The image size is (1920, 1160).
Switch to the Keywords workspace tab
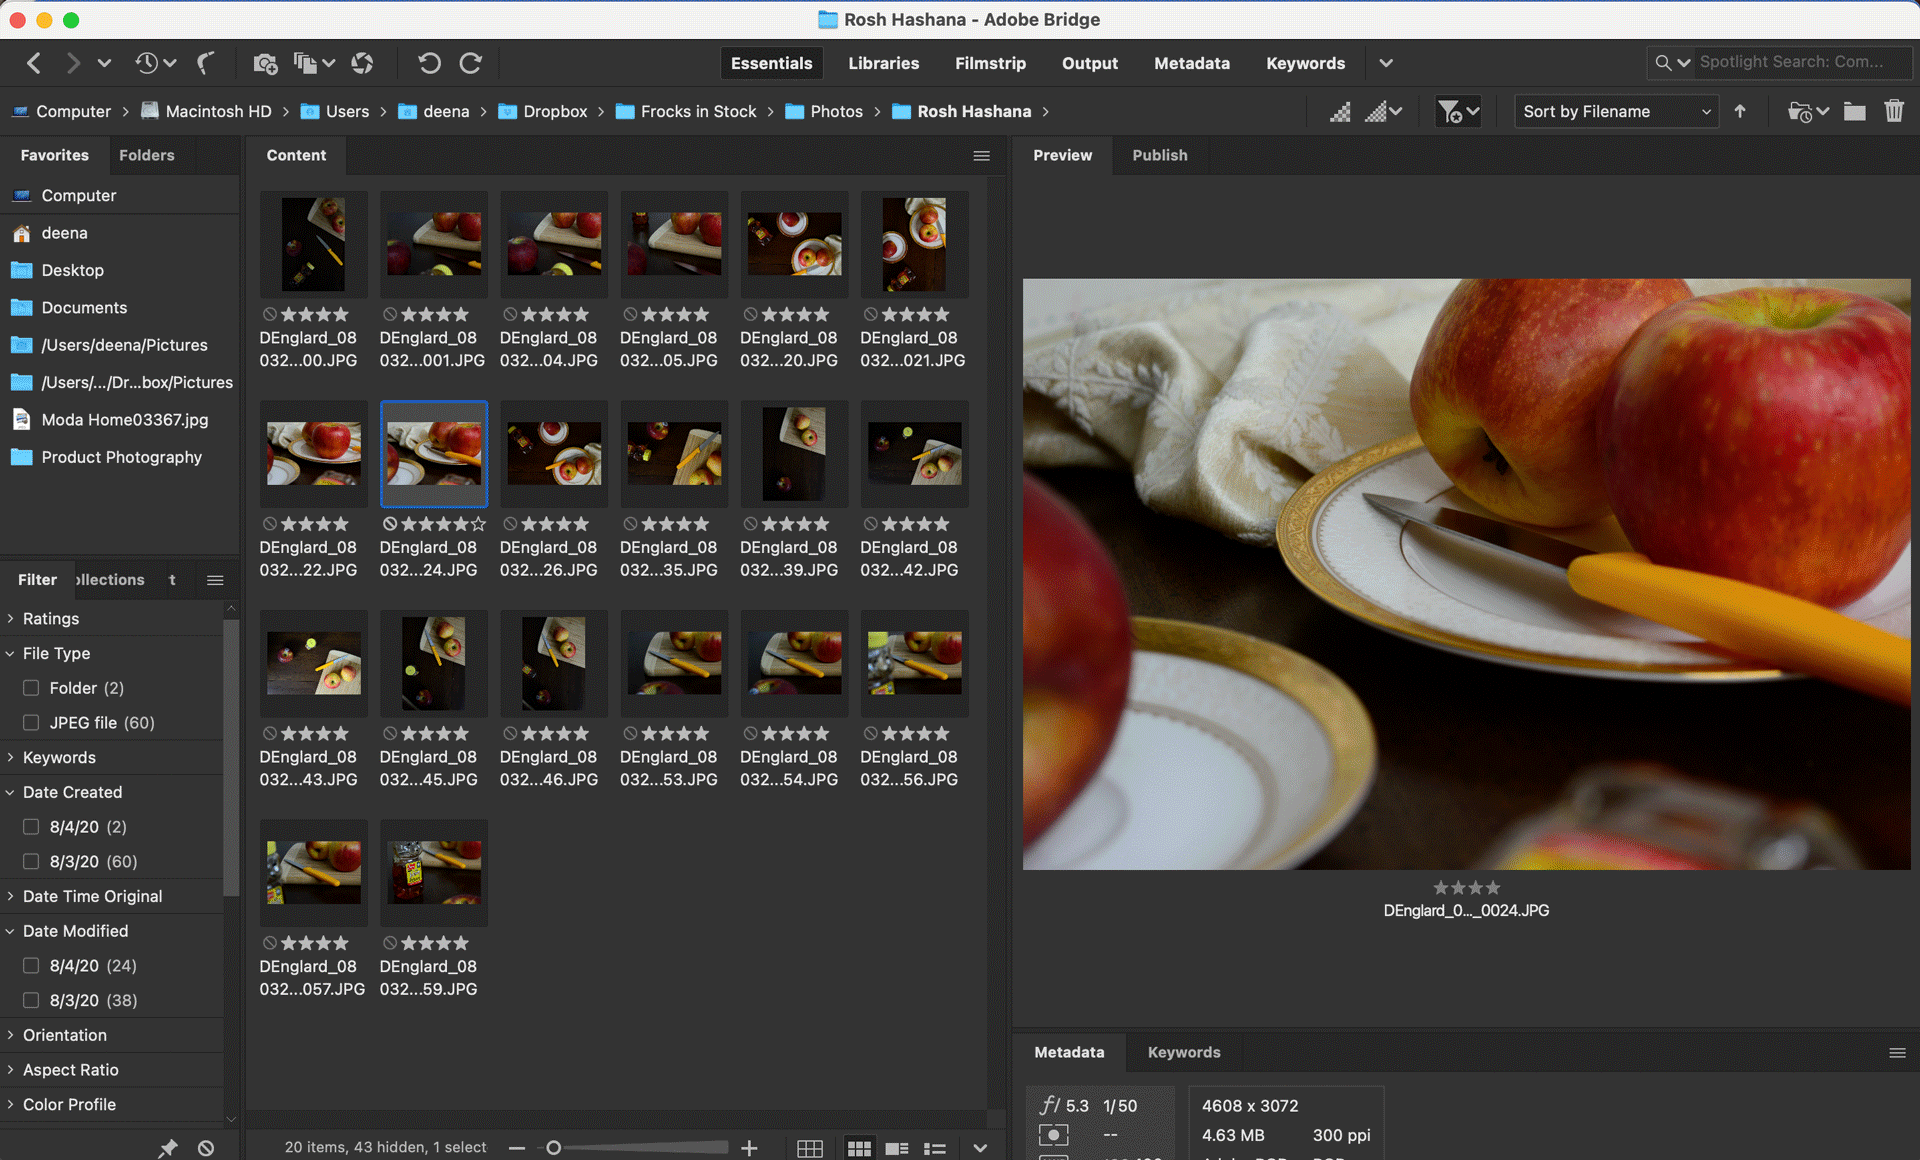coord(1303,62)
